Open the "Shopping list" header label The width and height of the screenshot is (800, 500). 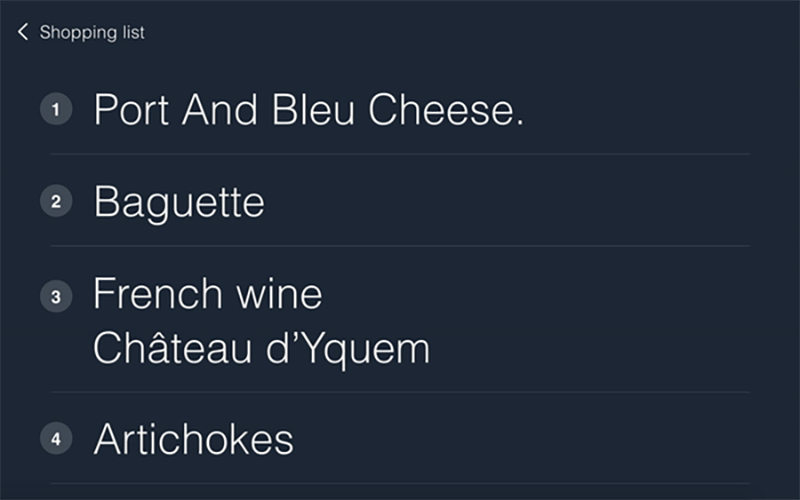click(x=92, y=33)
